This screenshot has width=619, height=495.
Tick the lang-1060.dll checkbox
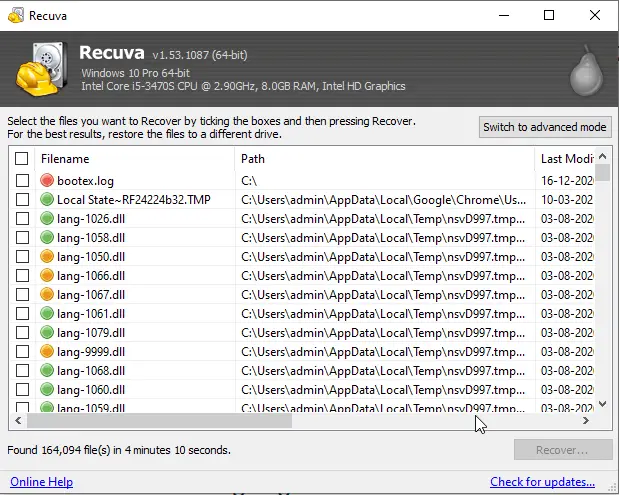[x=23, y=390]
